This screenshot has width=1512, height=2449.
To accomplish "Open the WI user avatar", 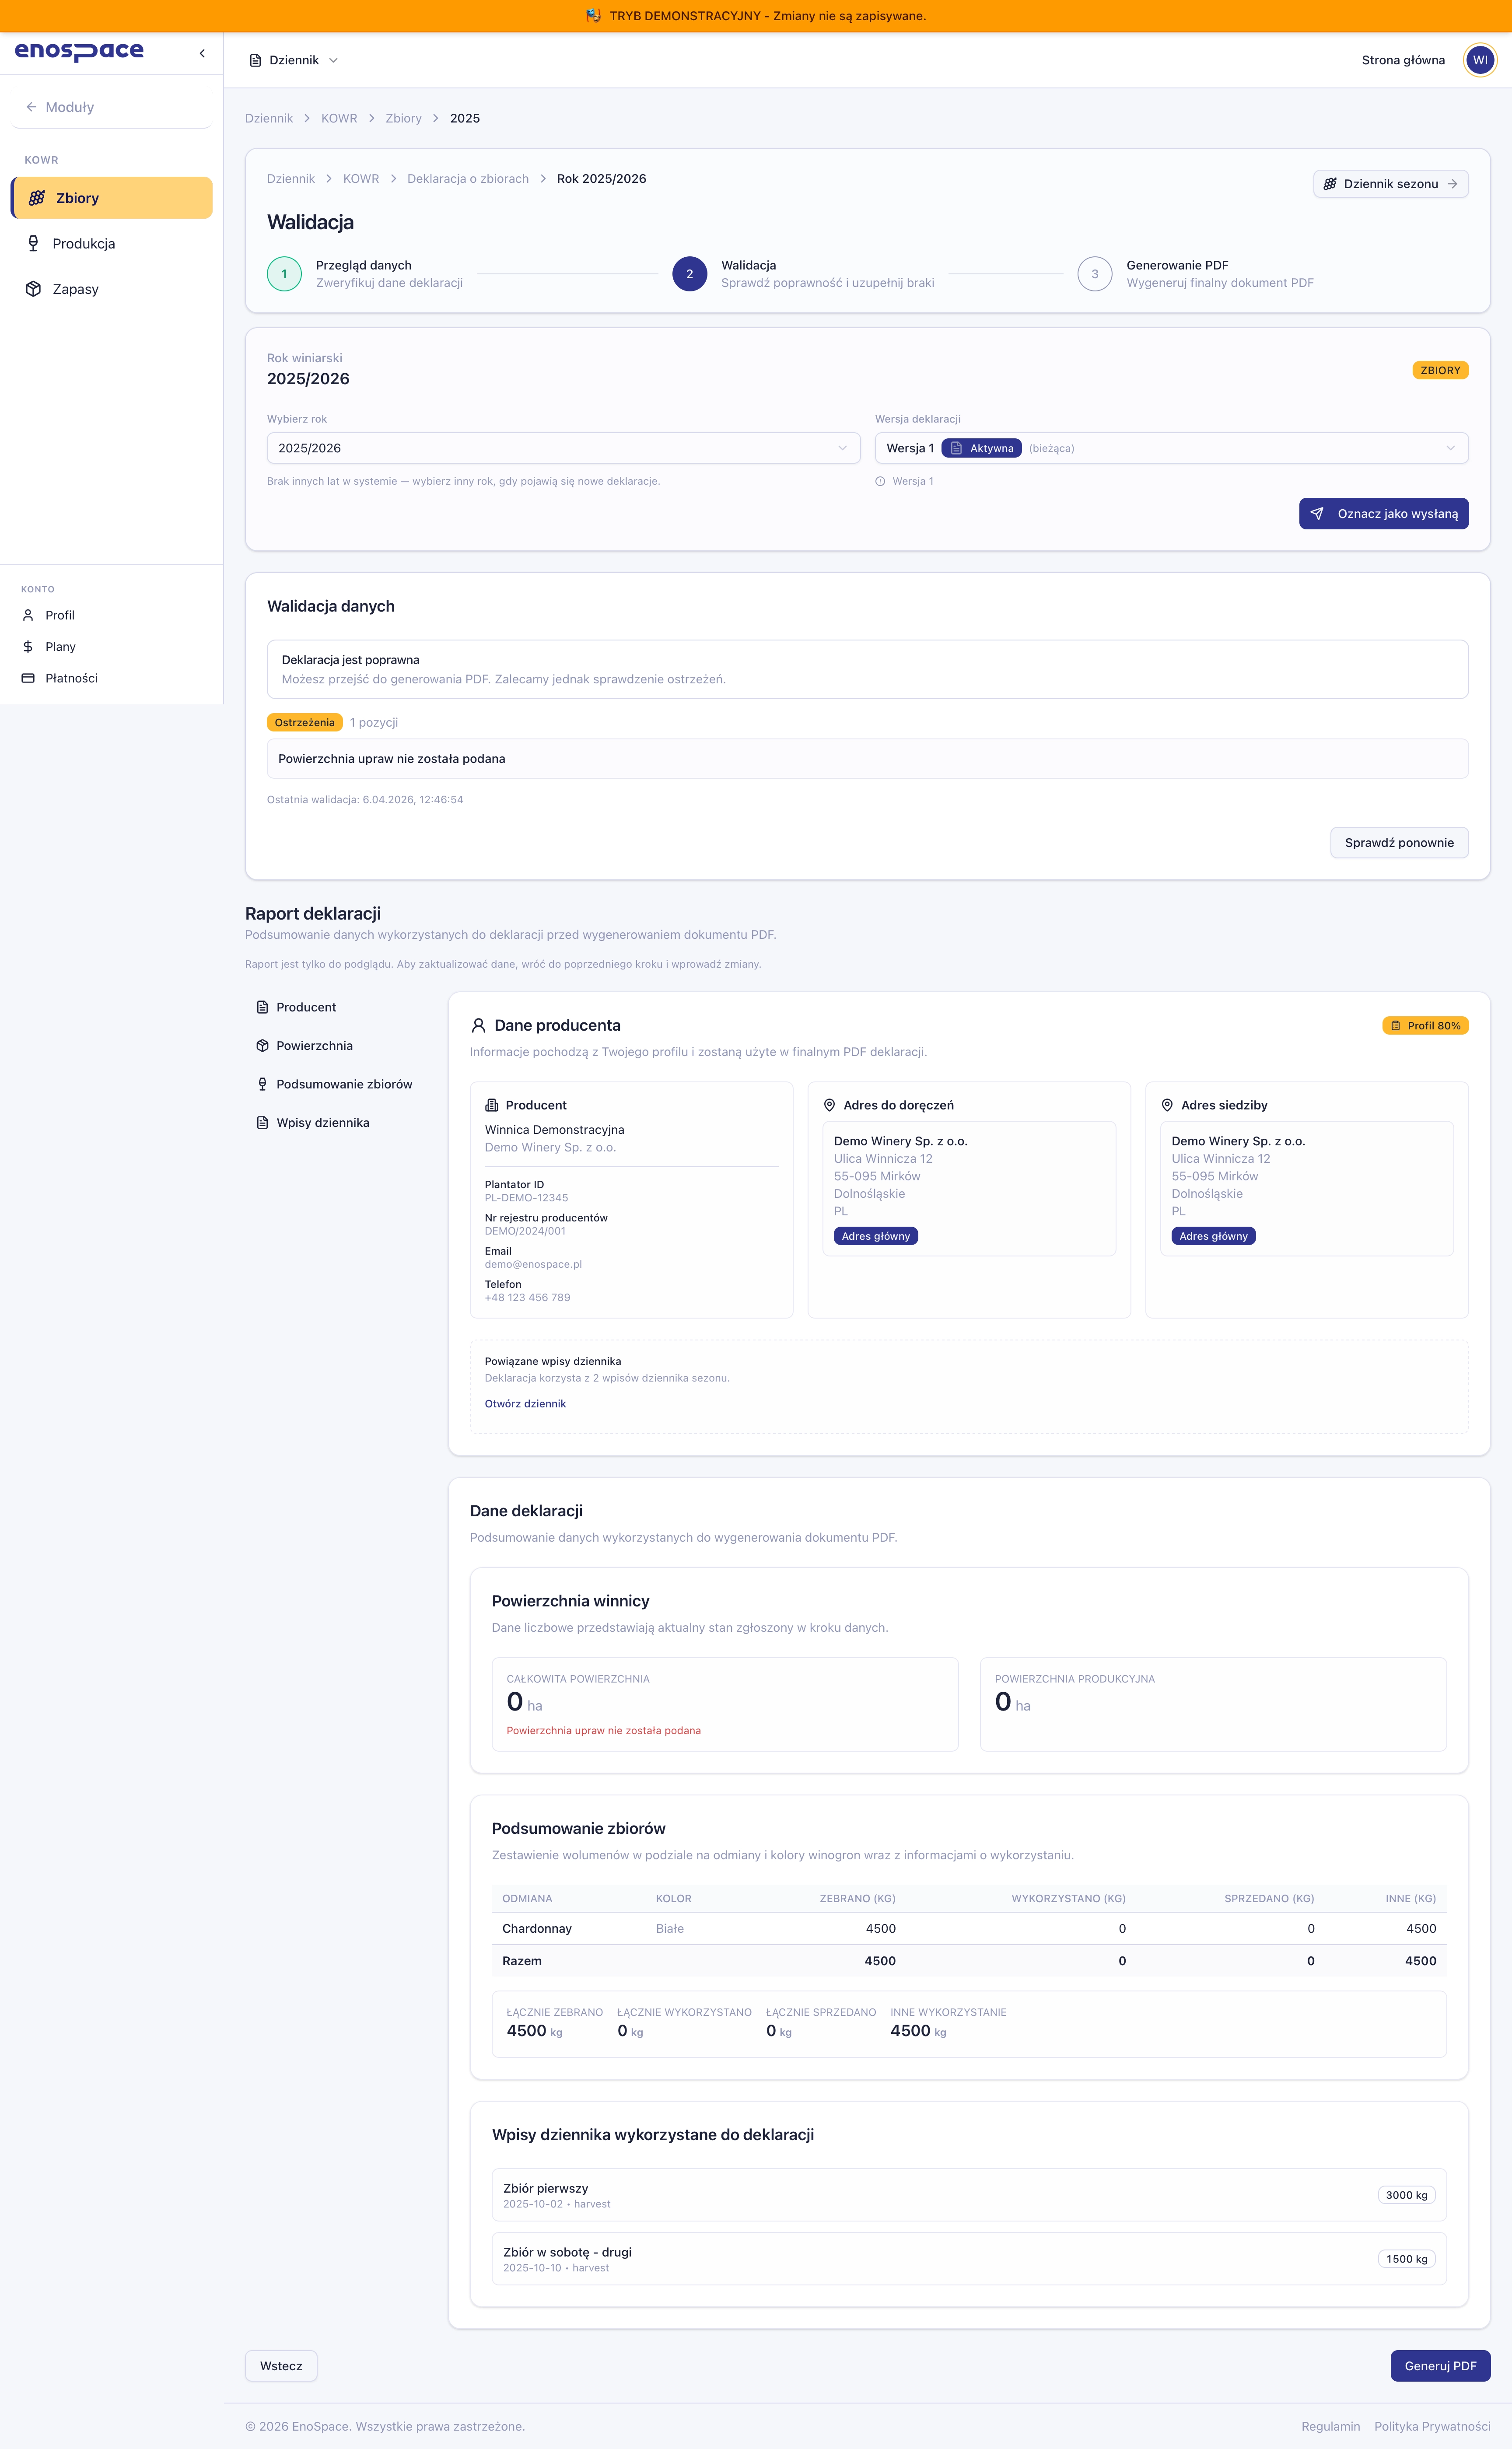I will point(1479,60).
